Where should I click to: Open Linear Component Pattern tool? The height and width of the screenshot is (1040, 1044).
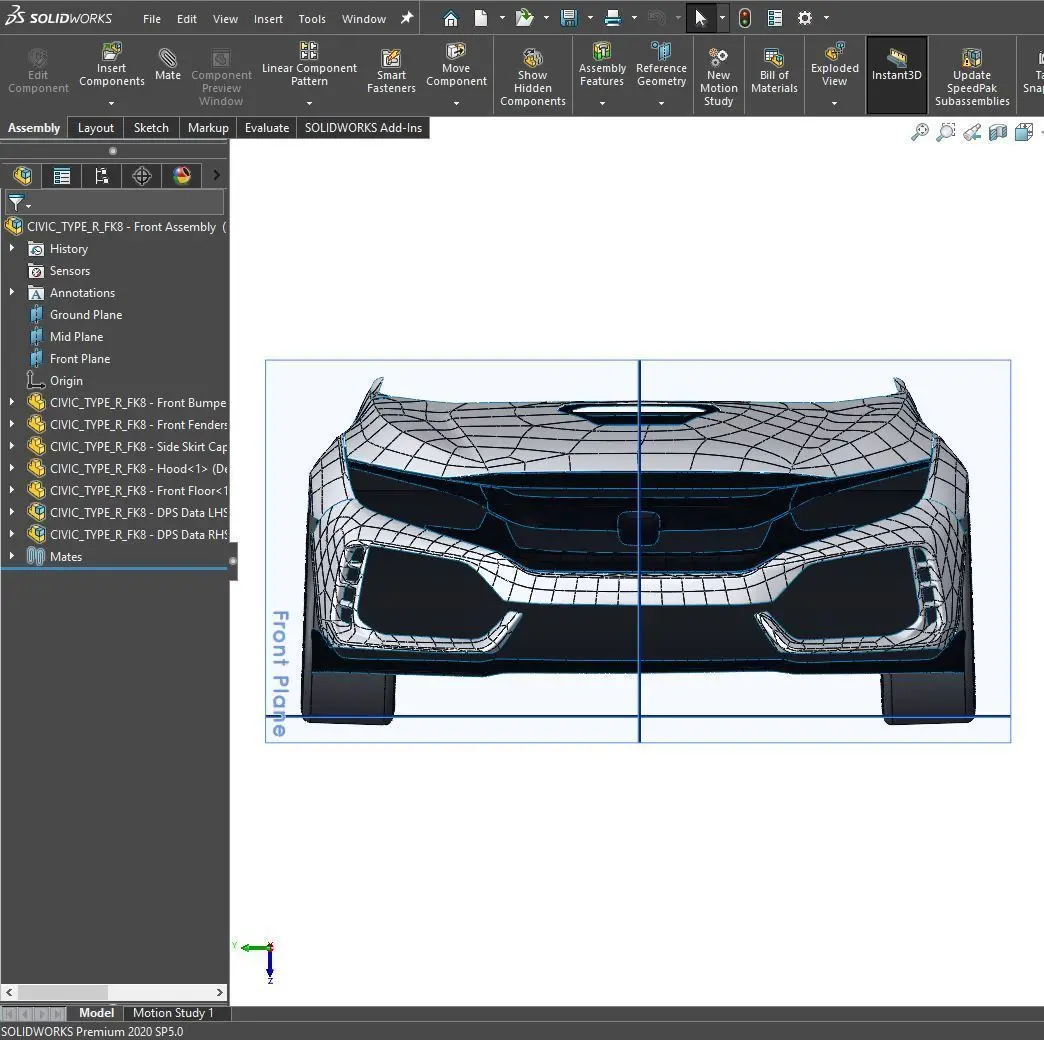[x=309, y=65]
